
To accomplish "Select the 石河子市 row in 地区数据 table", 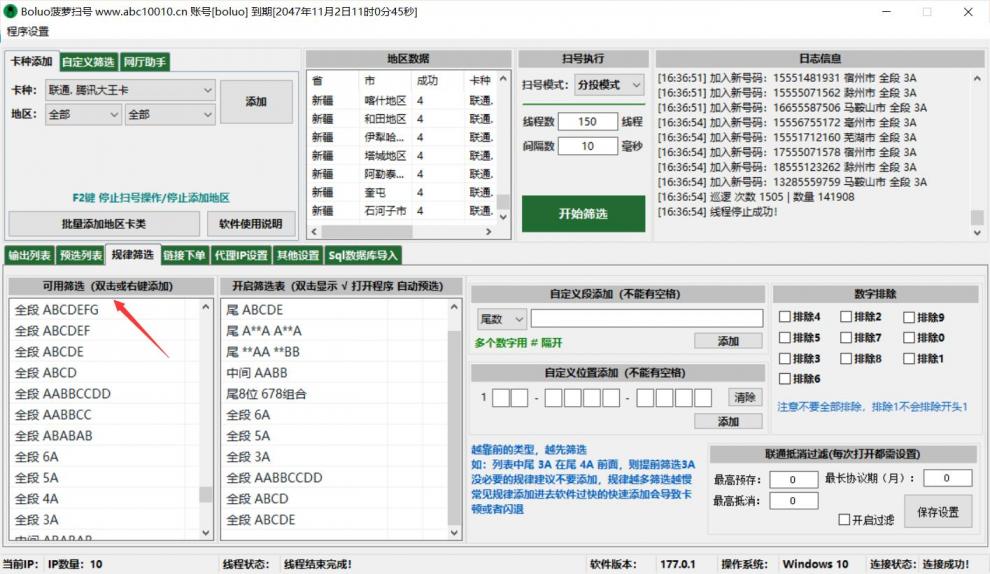I will 402,210.
